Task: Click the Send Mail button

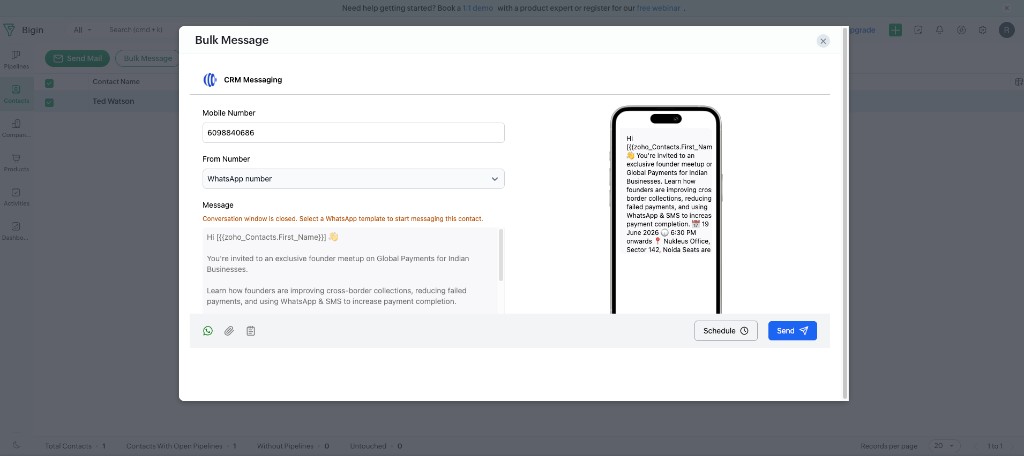Action: click(77, 58)
